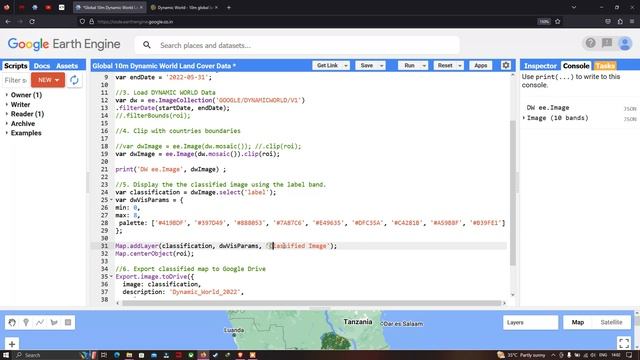
Task: Click the Reset button
Action: tap(445, 66)
